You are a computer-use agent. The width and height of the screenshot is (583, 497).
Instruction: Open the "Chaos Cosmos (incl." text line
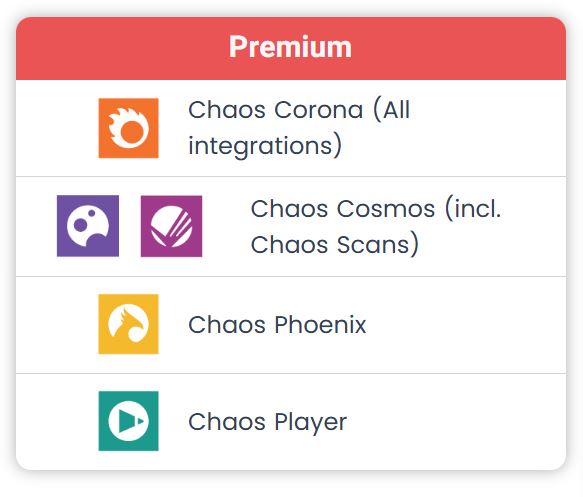[376, 209]
